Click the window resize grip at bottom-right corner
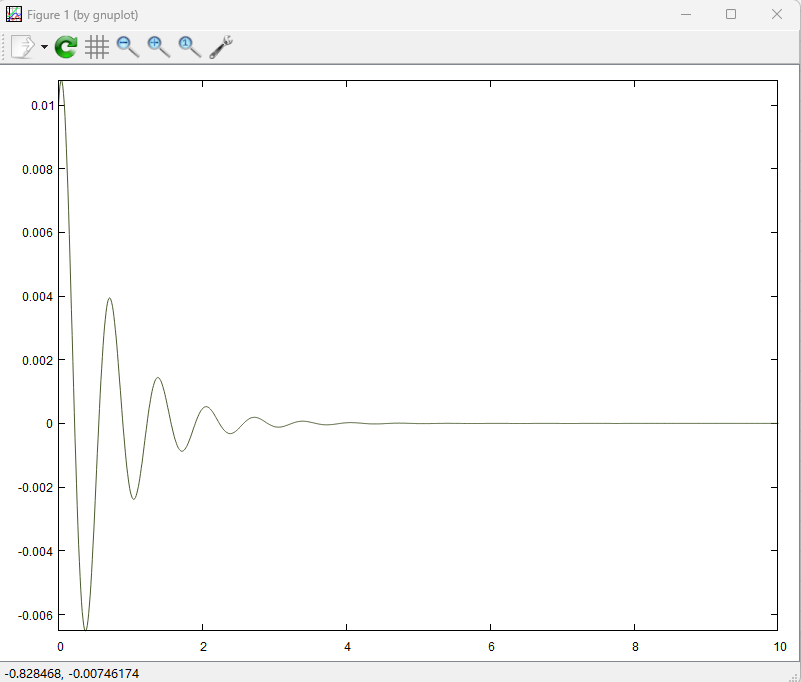Image resolution: width=801 pixels, height=682 pixels. click(x=794, y=676)
